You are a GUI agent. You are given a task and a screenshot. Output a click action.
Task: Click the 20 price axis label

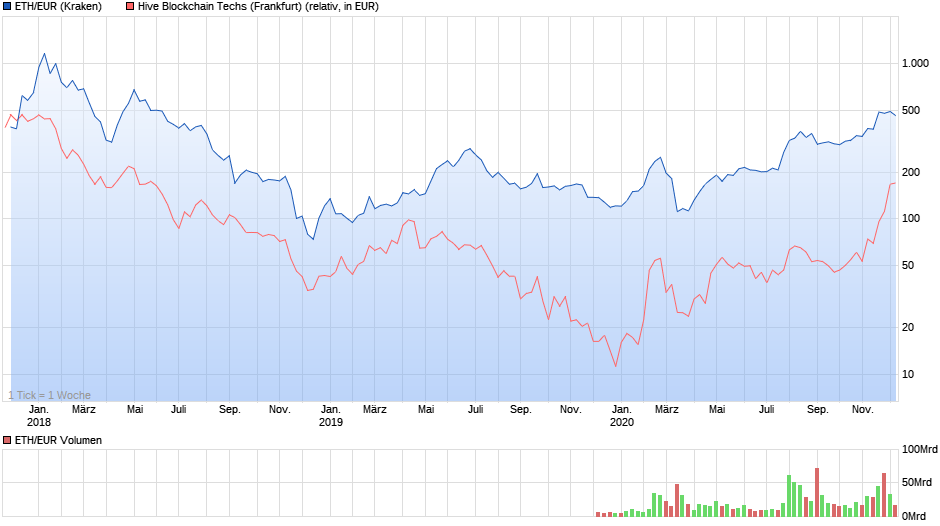[x=908, y=327]
